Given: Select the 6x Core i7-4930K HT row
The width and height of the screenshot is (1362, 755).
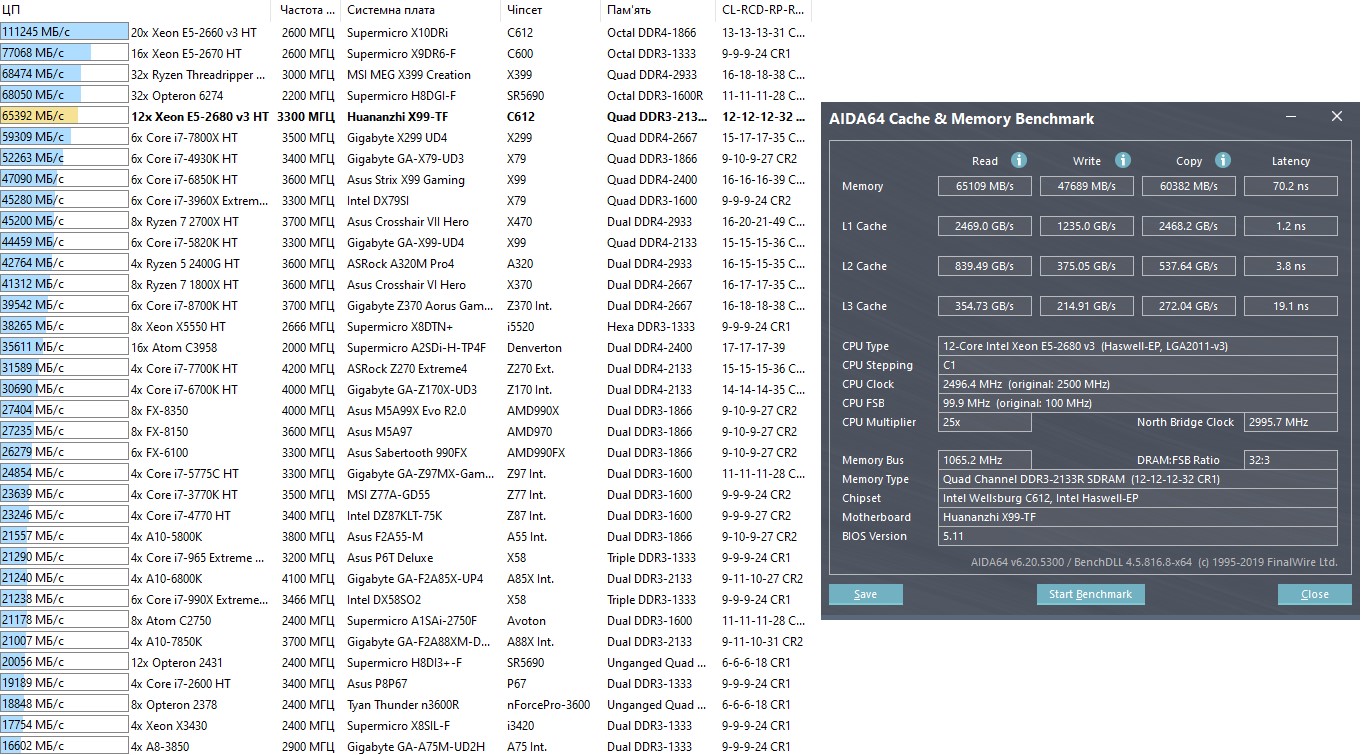Looking at the screenshot, I should click(405, 158).
